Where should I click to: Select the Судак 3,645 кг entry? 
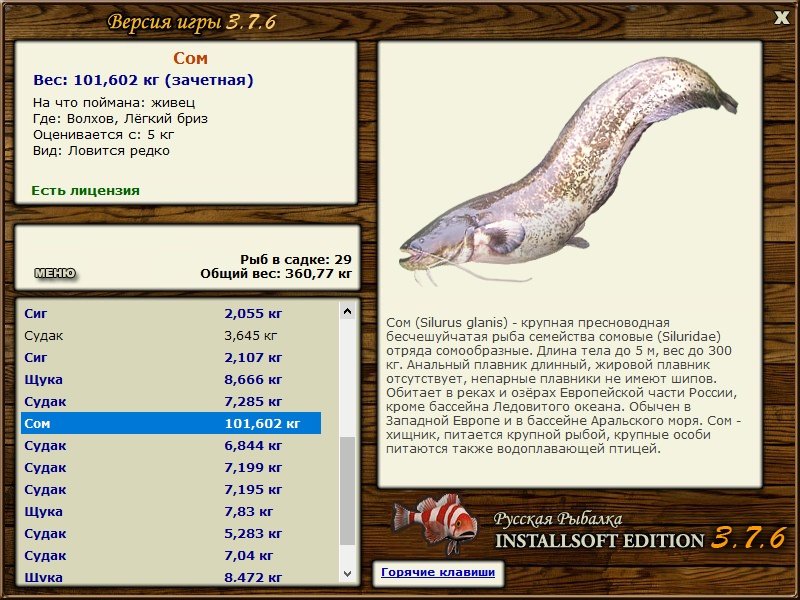tap(170, 335)
